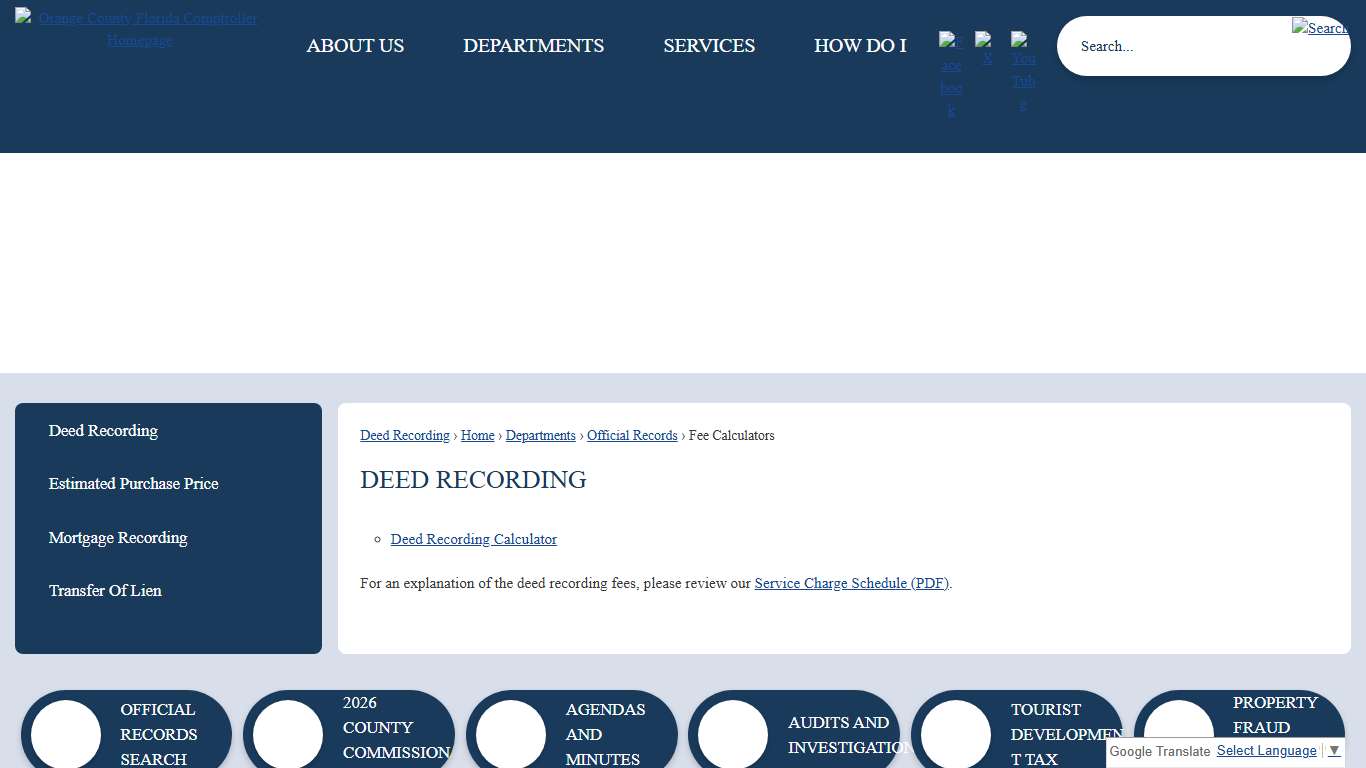Select the Tourist Development Tax circle icon
This screenshot has height=768, width=1366.
click(x=956, y=733)
